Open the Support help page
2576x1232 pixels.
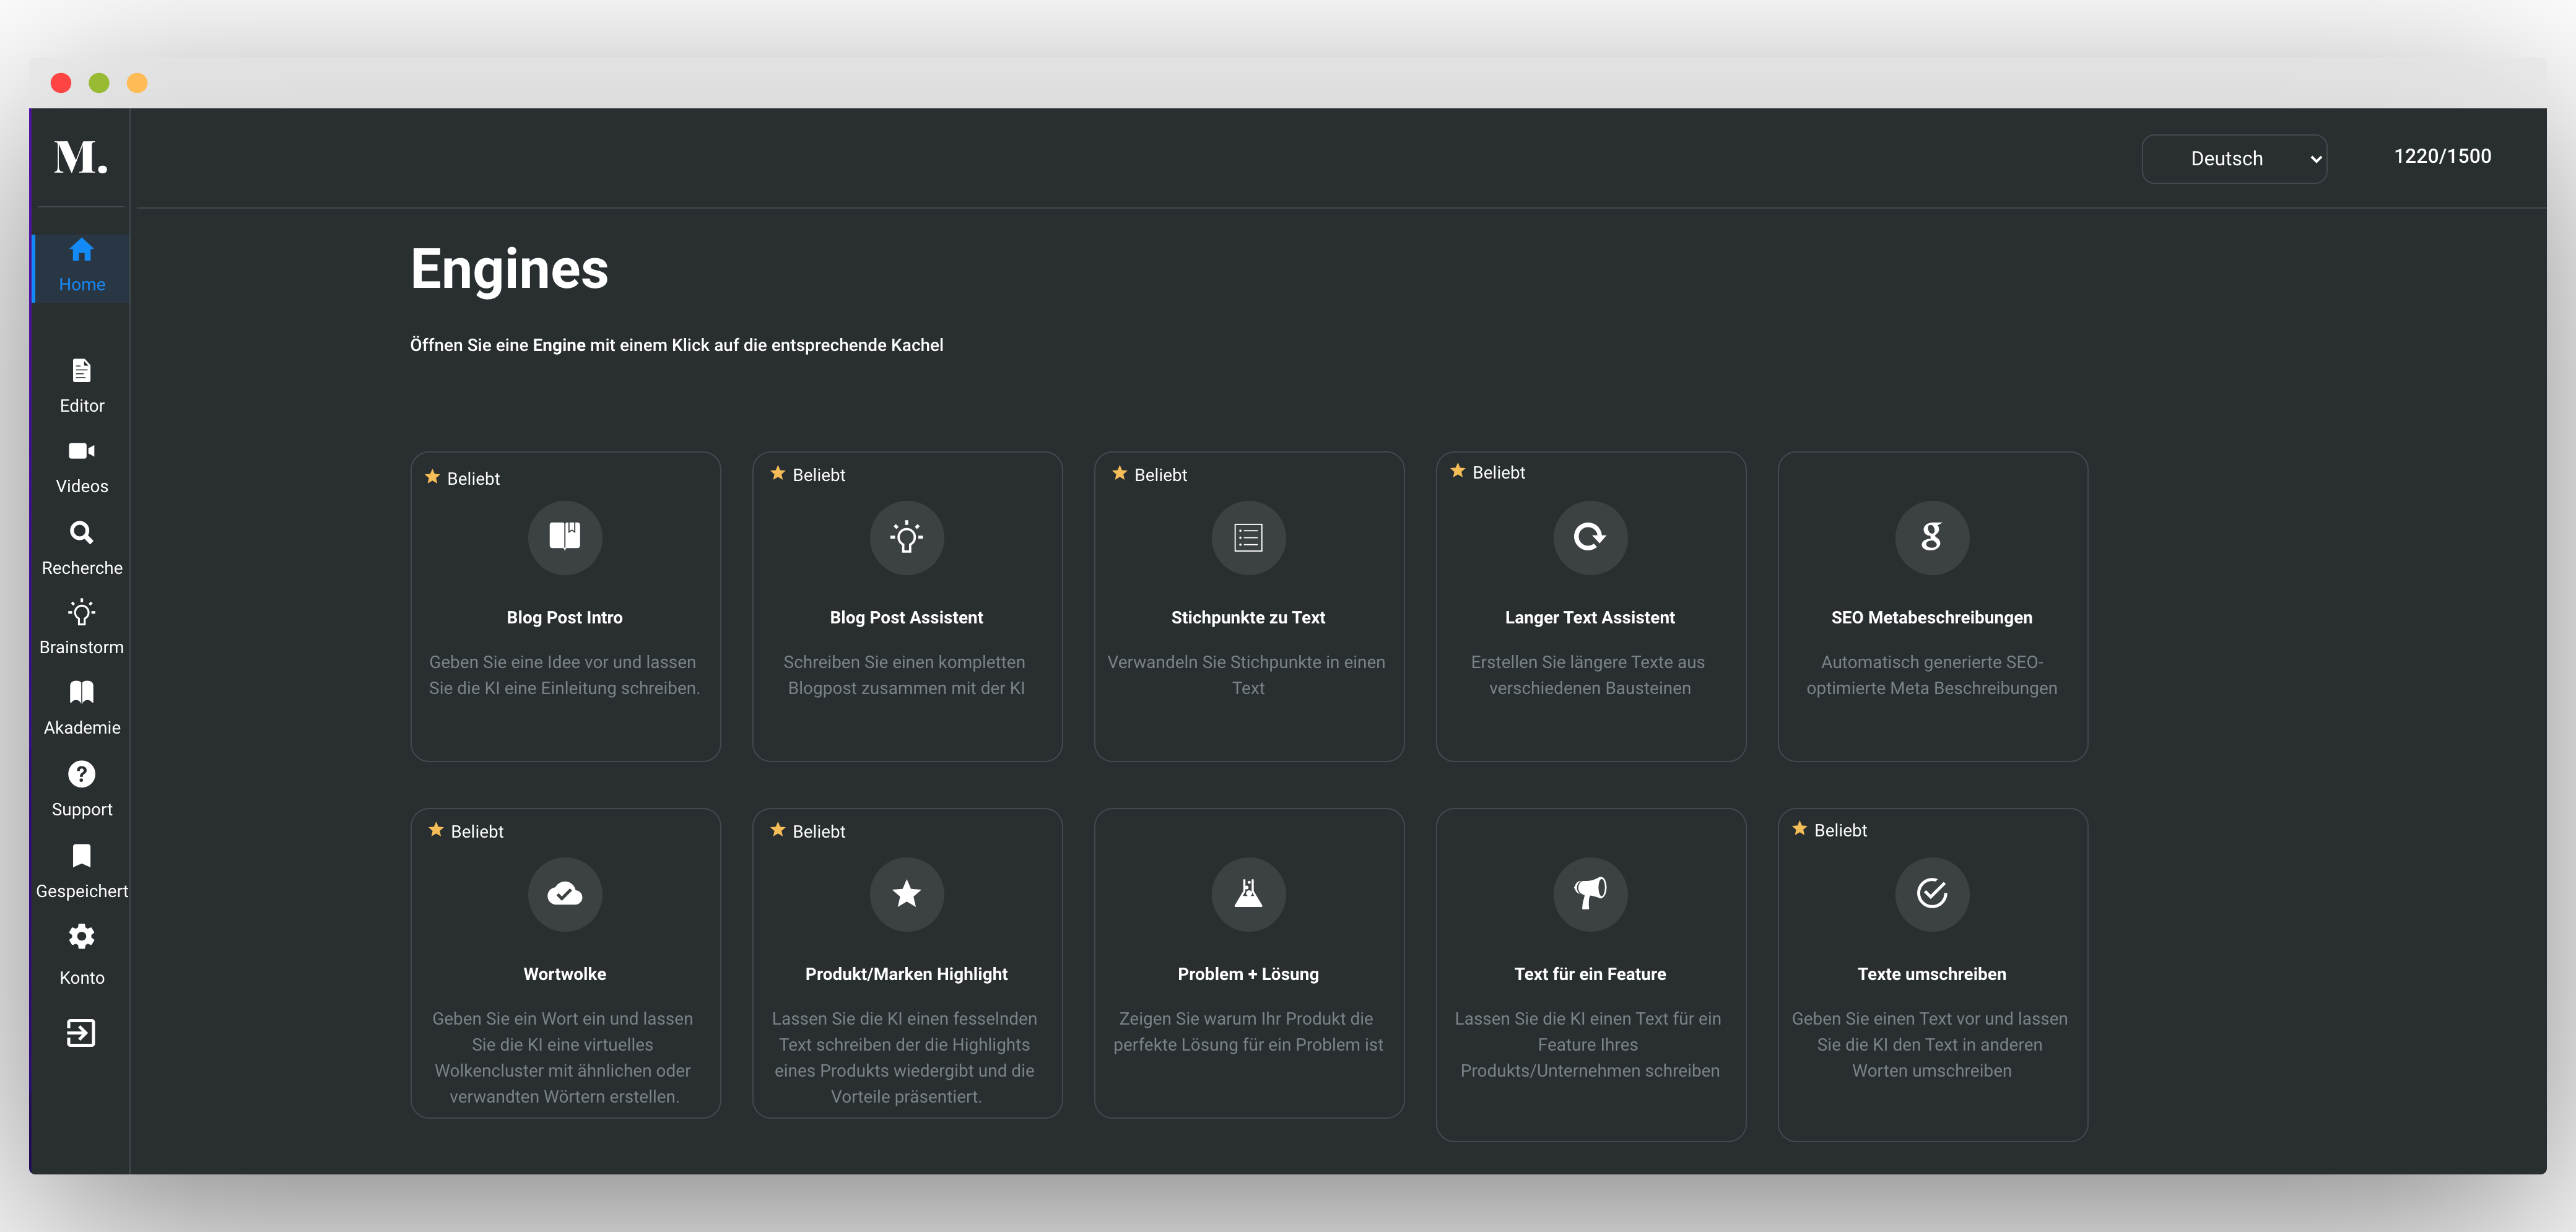point(82,789)
